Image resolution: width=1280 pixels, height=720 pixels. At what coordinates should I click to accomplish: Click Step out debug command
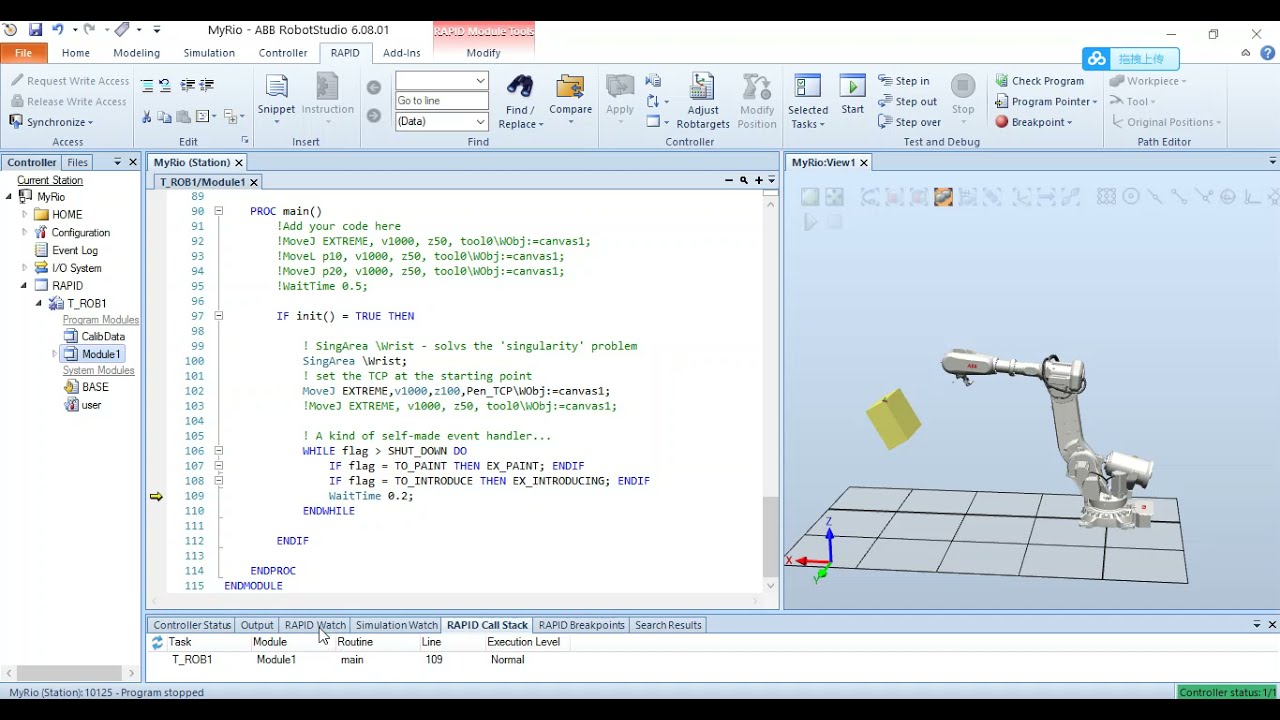[x=907, y=101]
